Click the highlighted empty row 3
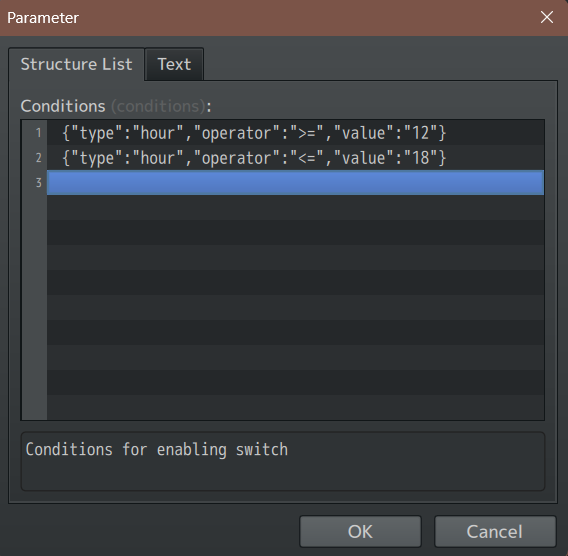Viewport: 568px width, 556px height. pyautogui.click(x=295, y=183)
